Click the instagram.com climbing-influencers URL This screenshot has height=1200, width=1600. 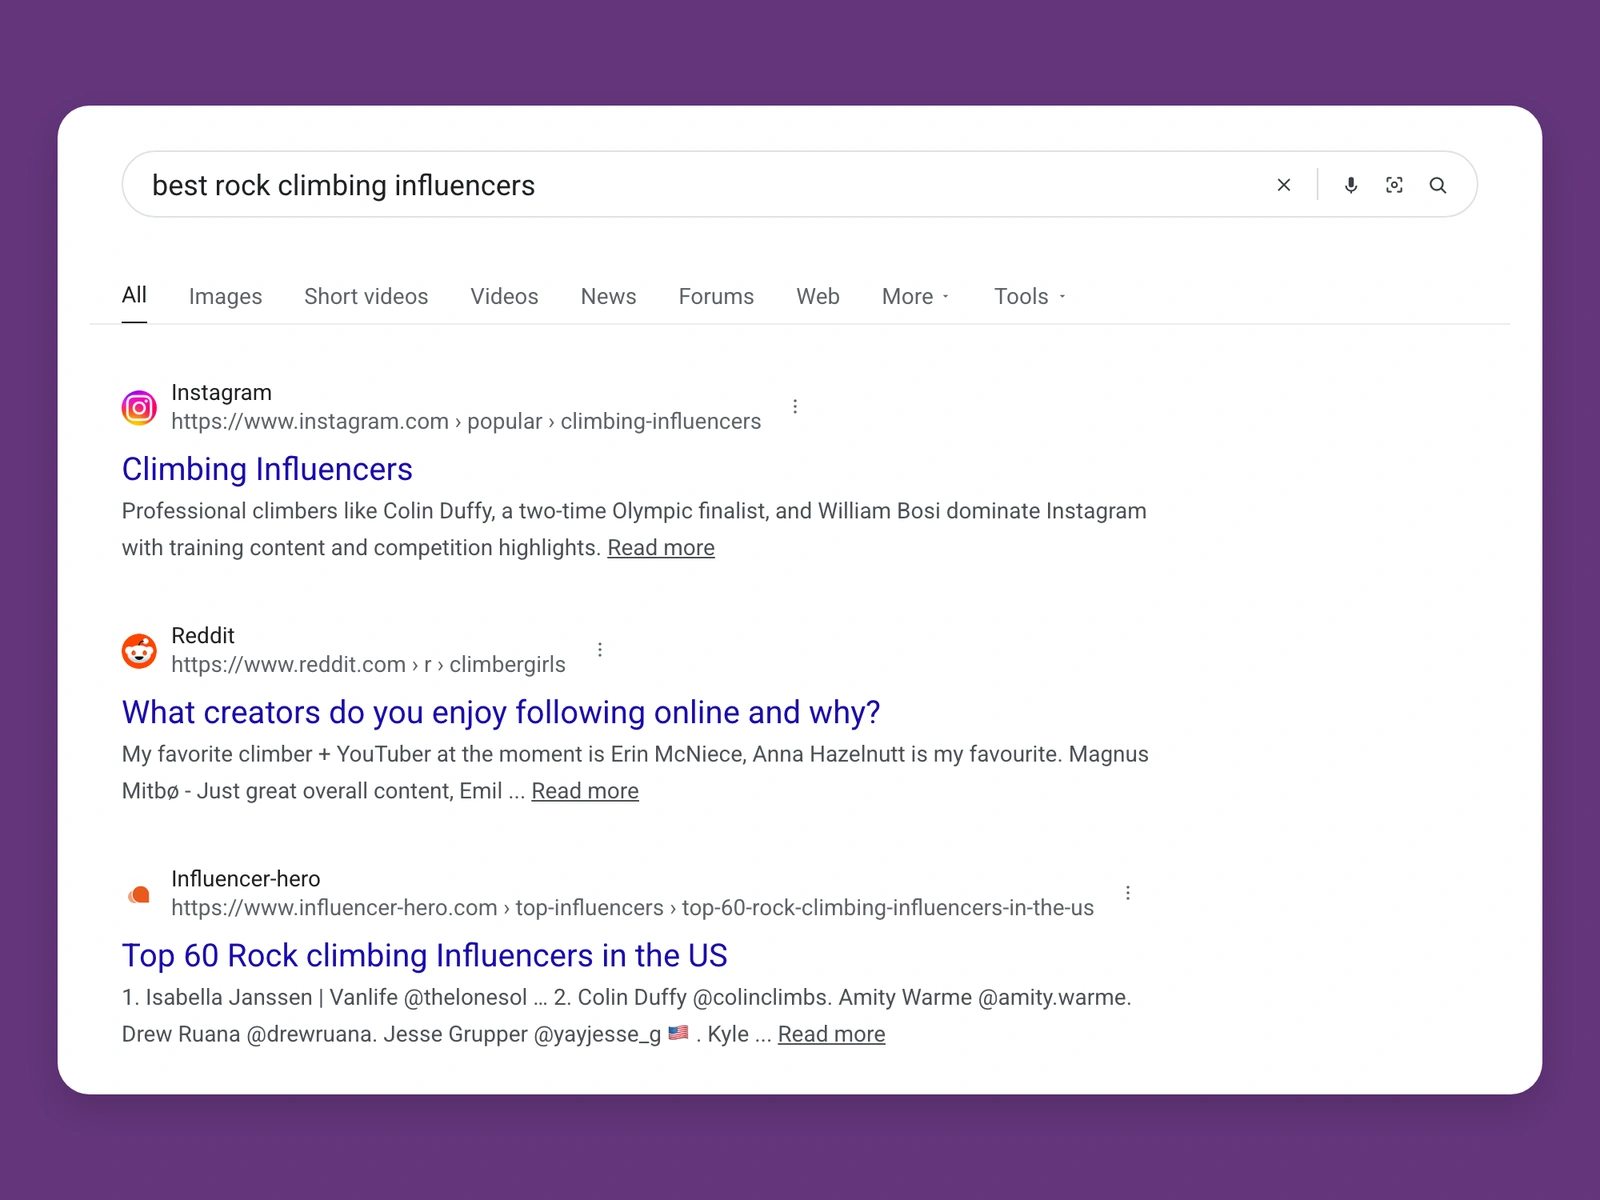(466, 421)
